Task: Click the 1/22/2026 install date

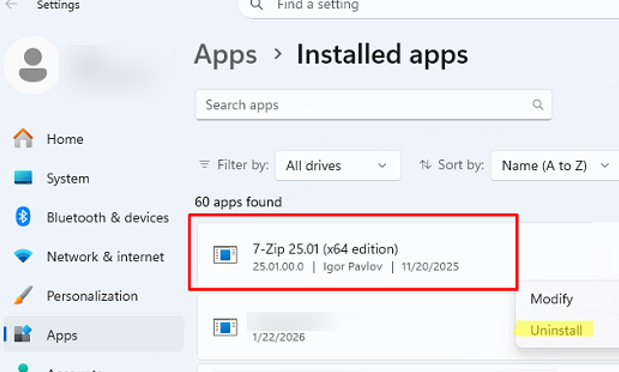Action: [279, 337]
